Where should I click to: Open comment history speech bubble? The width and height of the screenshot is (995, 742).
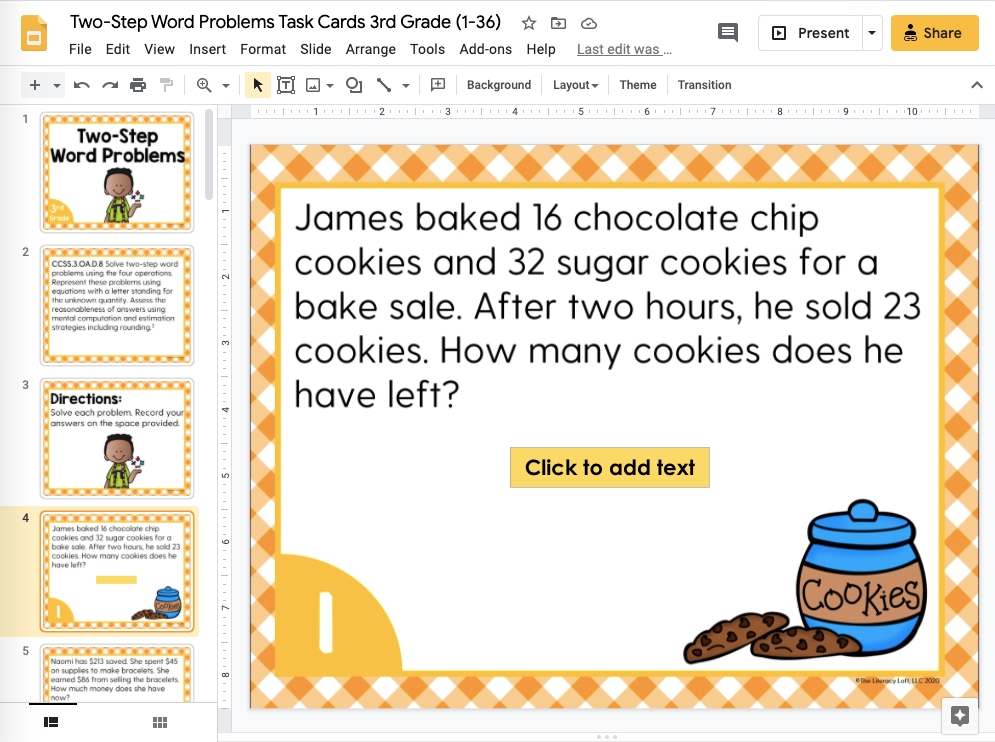[x=728, y=33]
